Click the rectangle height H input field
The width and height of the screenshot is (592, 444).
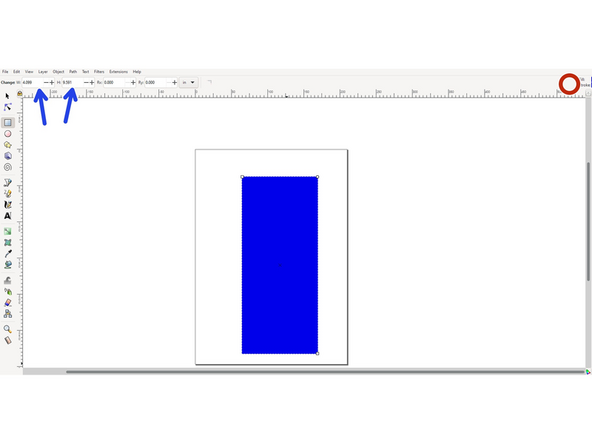tap(72, 82)
